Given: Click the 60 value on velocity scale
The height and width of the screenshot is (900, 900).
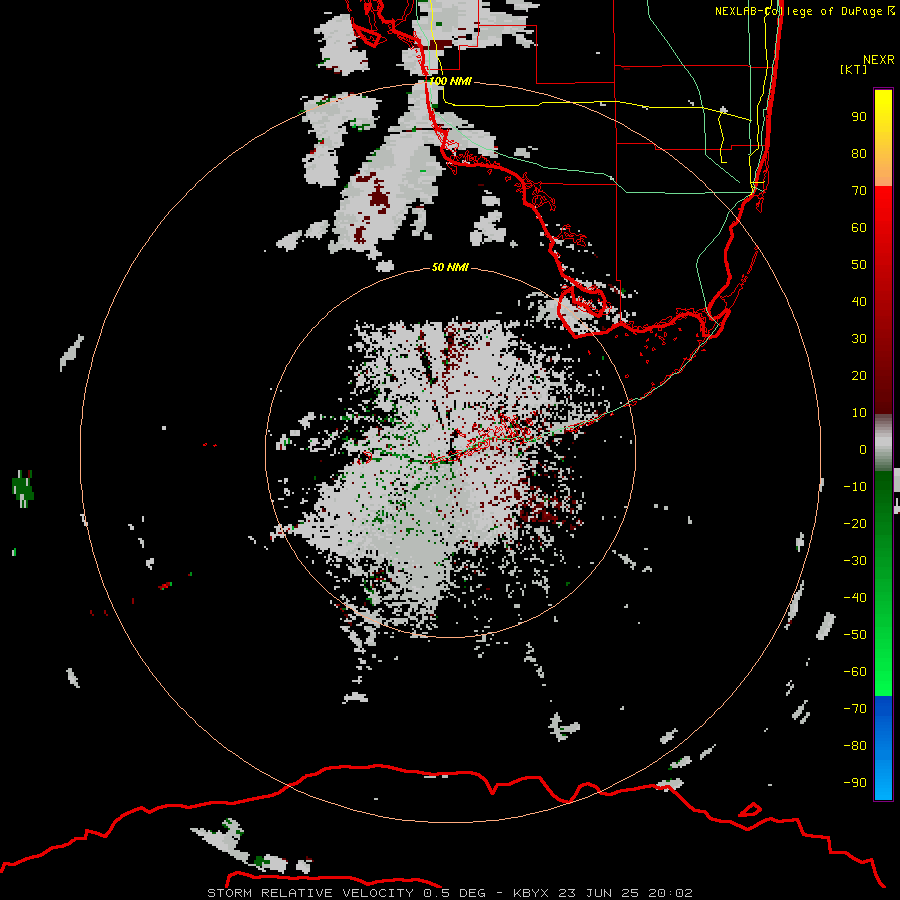Looking at the screenshot, I should click(x=859, y=227).
